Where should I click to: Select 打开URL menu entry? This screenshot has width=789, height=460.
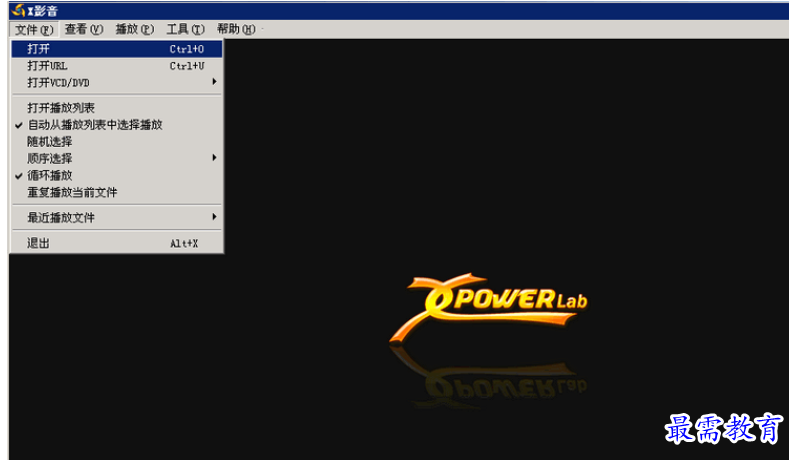[x=117, y=66]
